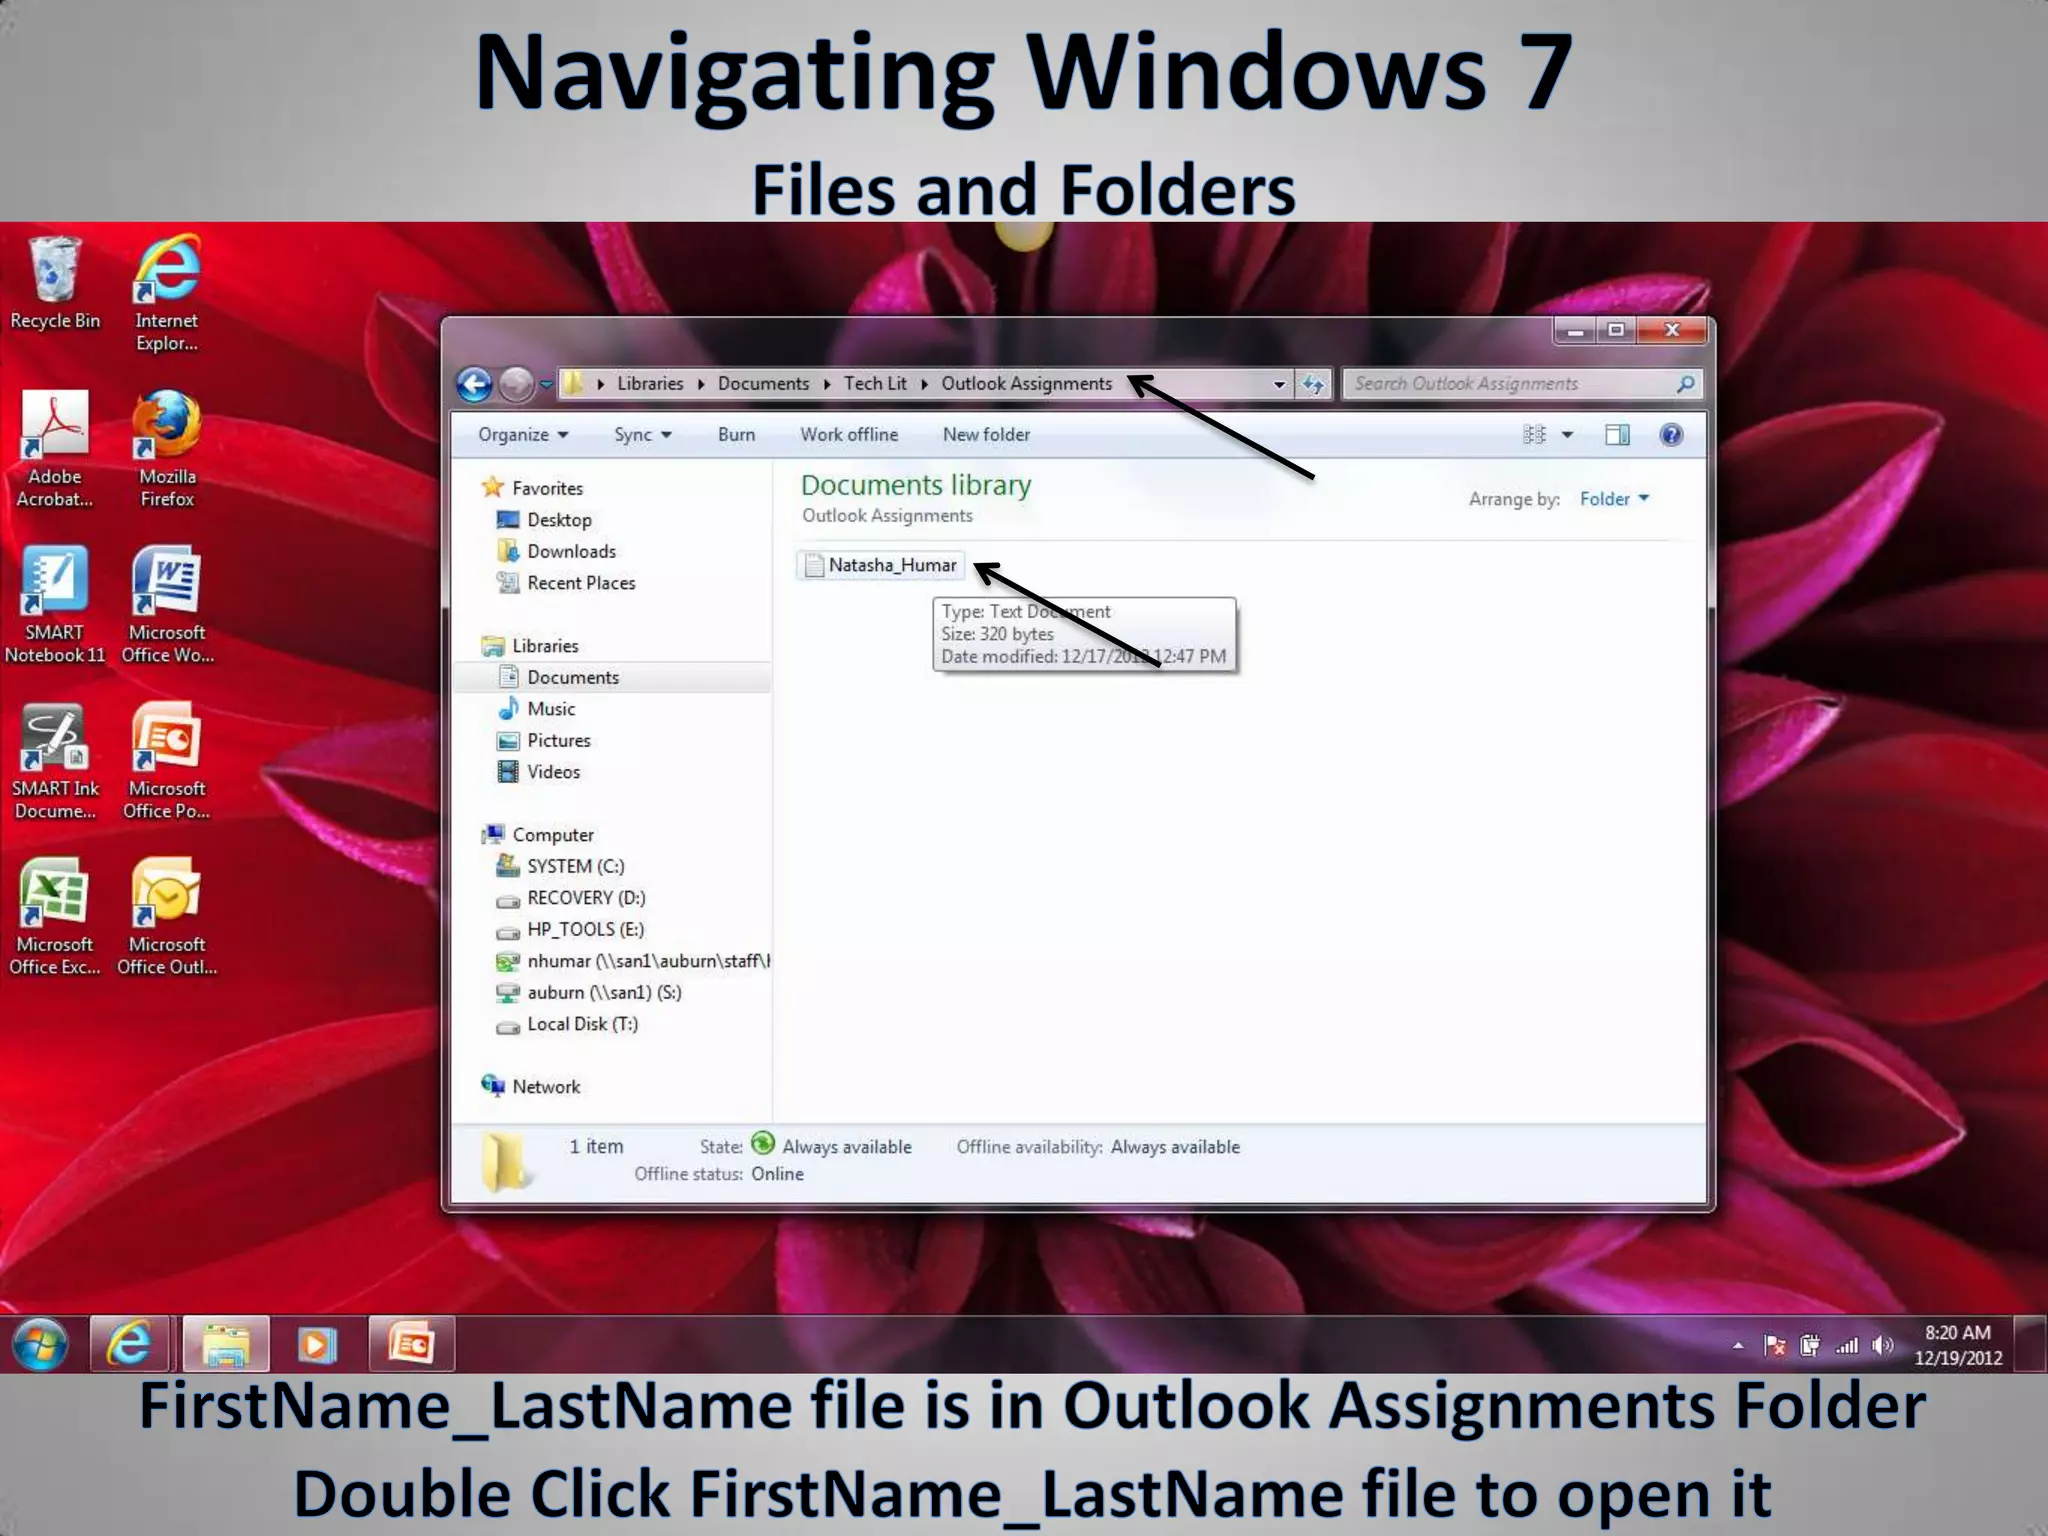Select Tech Lit in breadcrumb path
The image size is (2048, 1536).
point(875,384)
